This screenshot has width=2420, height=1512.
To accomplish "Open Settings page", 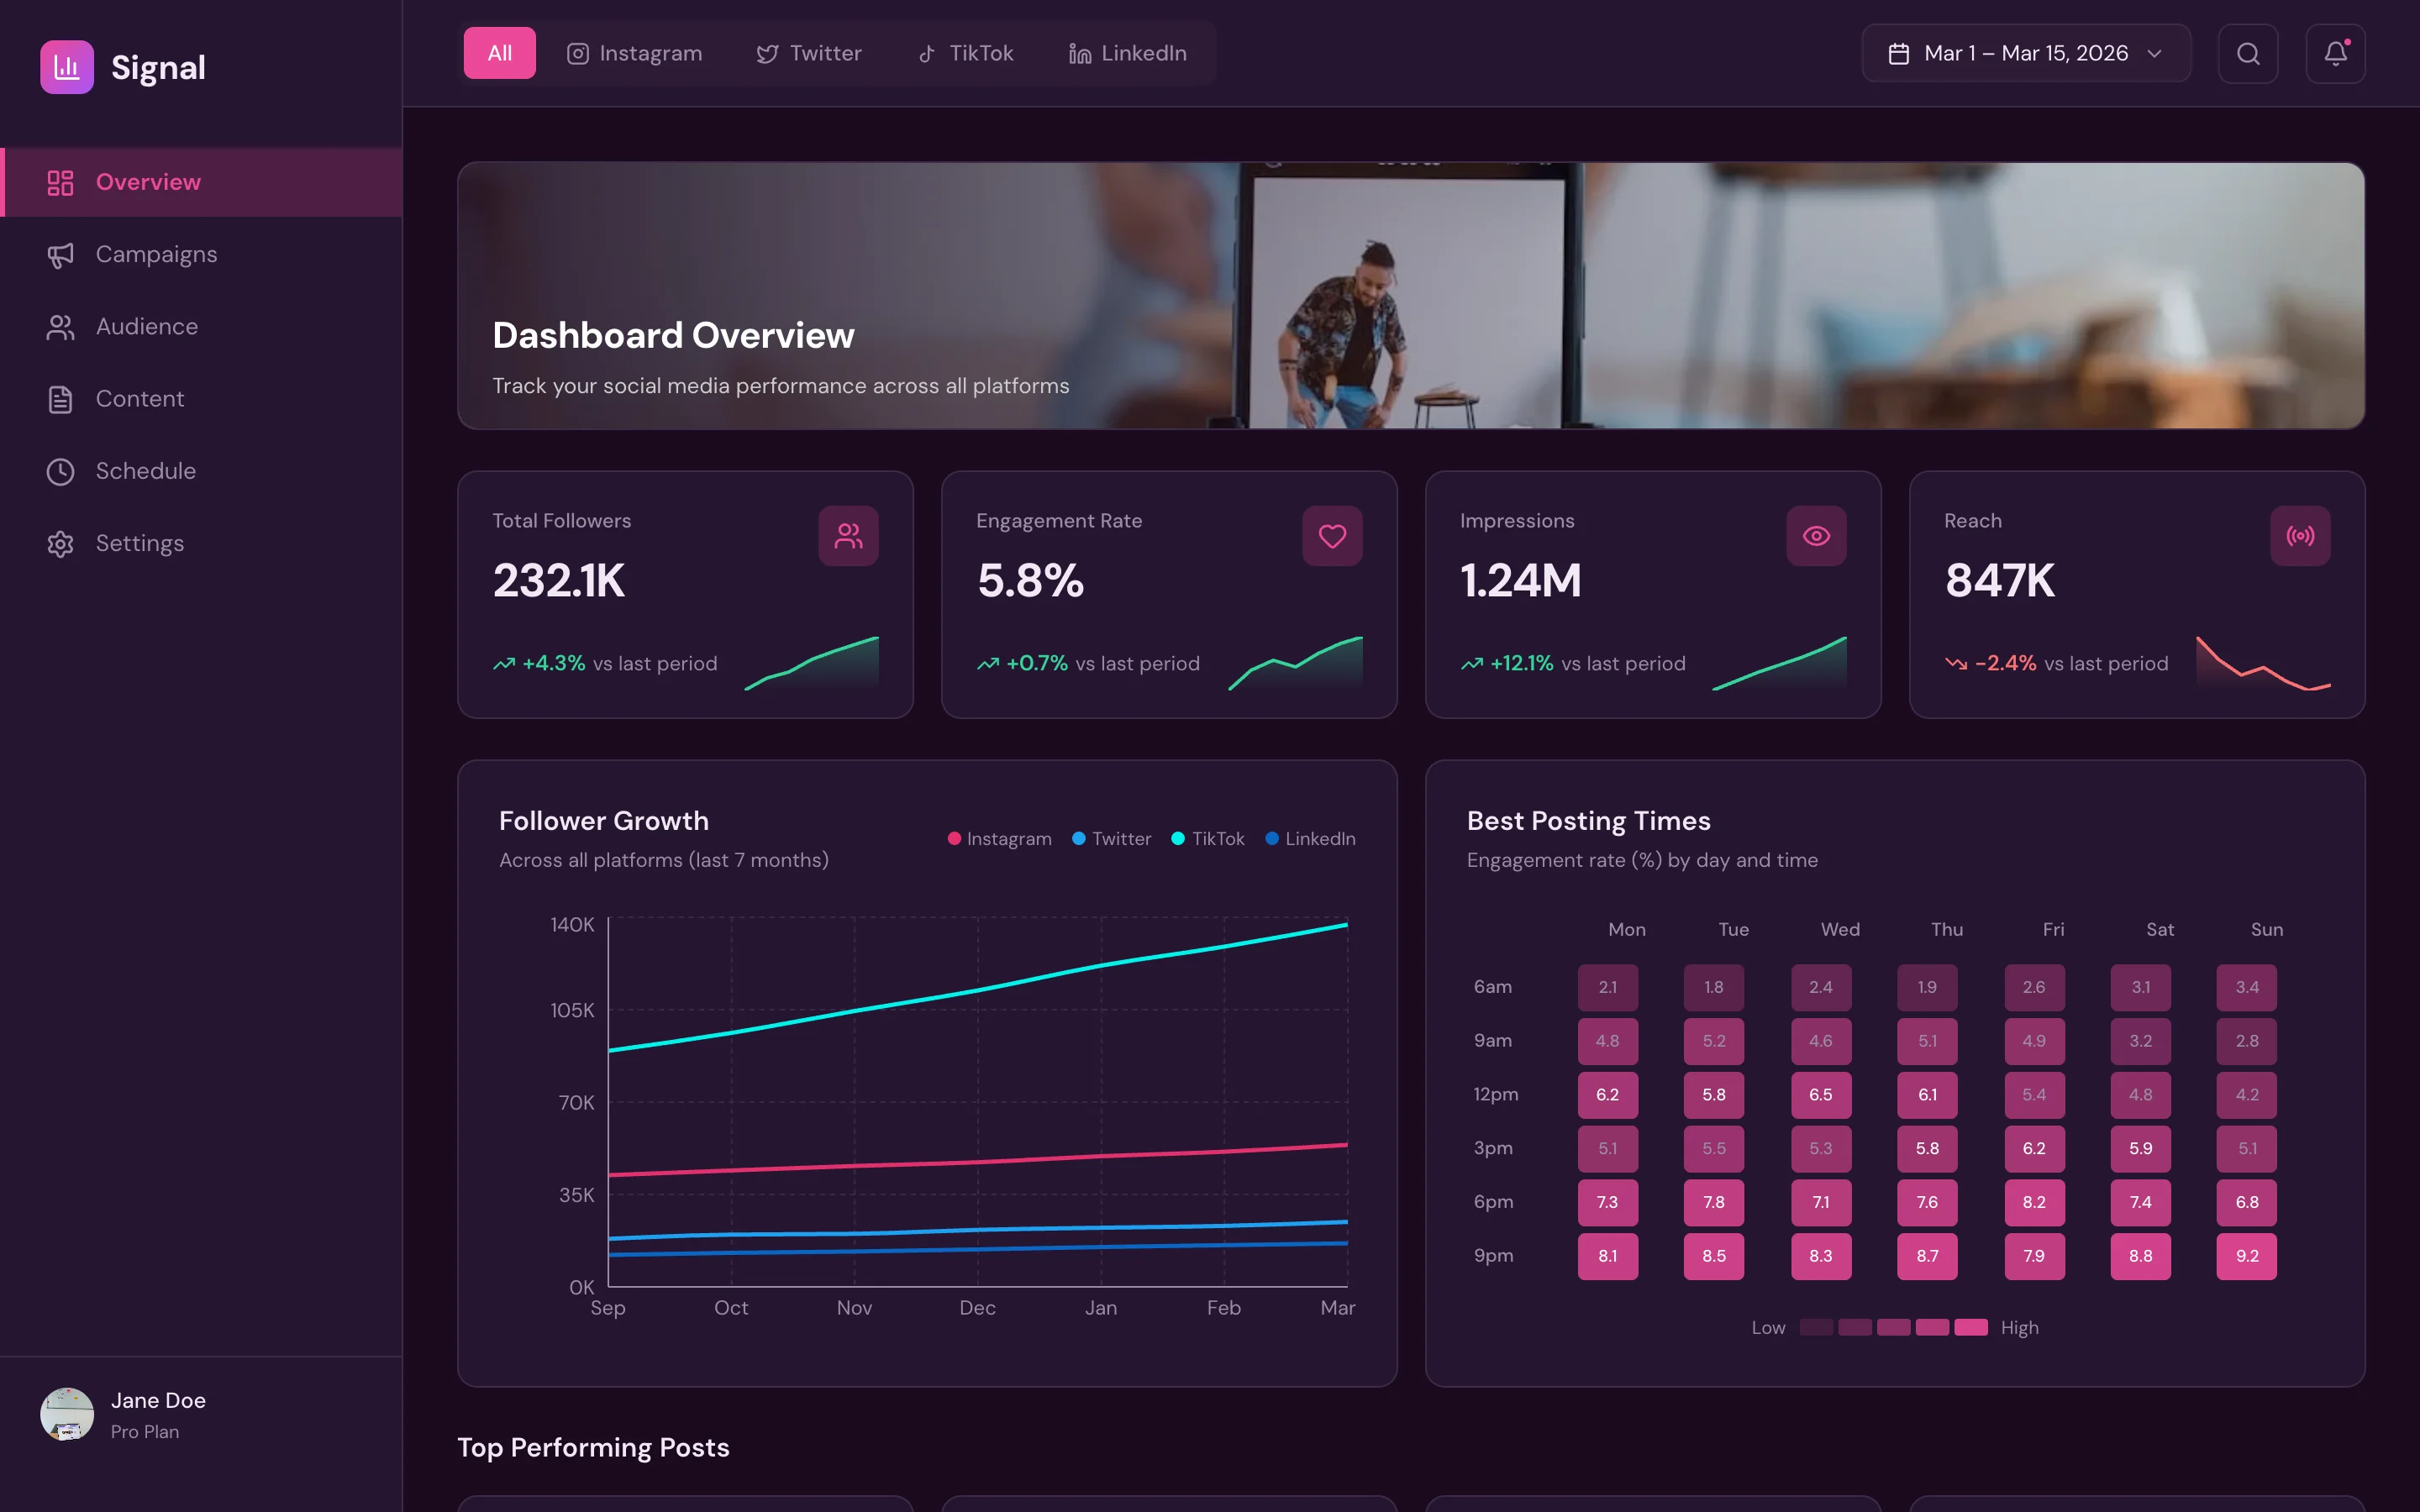I will 201,543.
